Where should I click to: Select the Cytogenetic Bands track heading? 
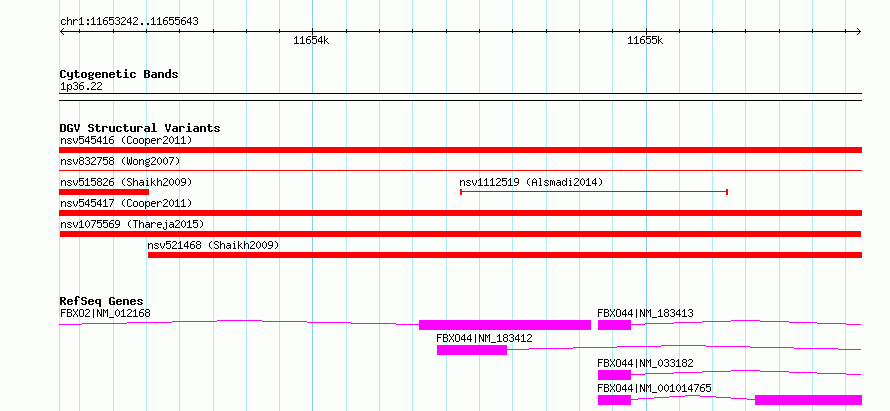pos(119,74)
